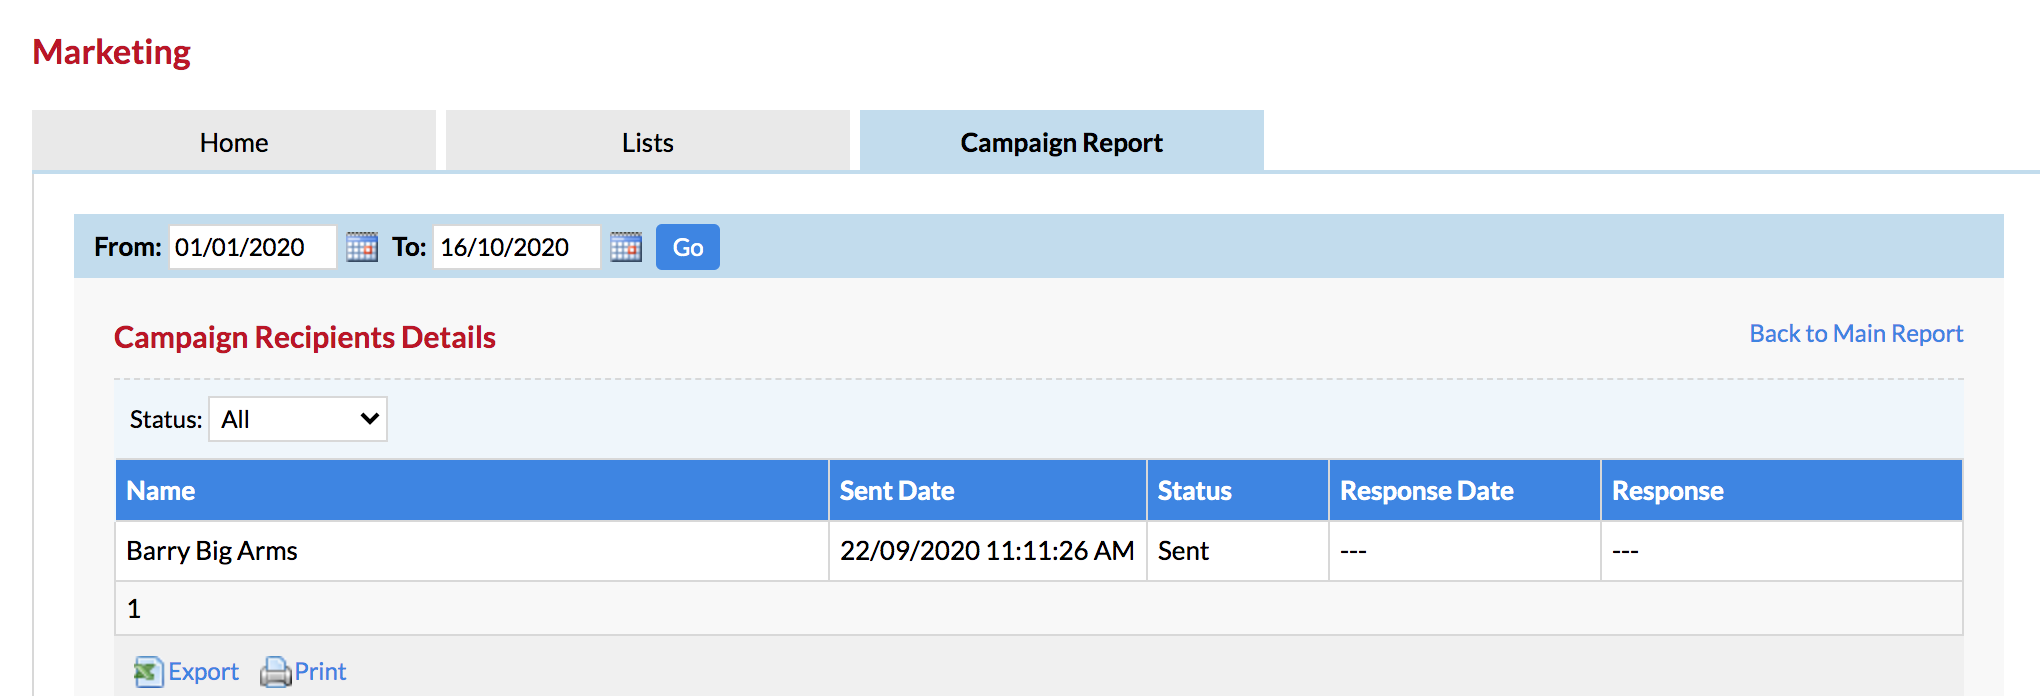Click the Go button
The width and height of the screenshot is (2040, 696).
click(x=688, y=247)
